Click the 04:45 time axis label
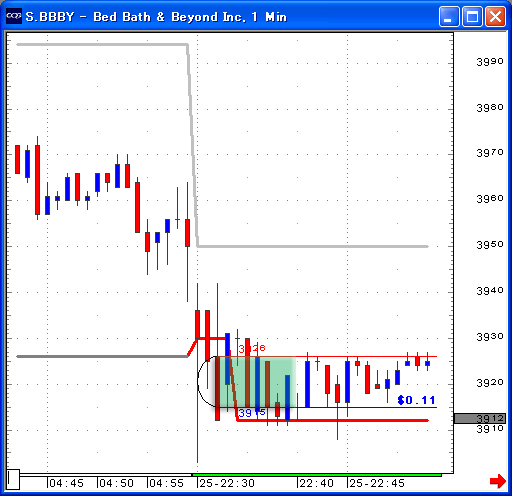The image size is (512, 496). pyautogui.click(x=66, y=483)
